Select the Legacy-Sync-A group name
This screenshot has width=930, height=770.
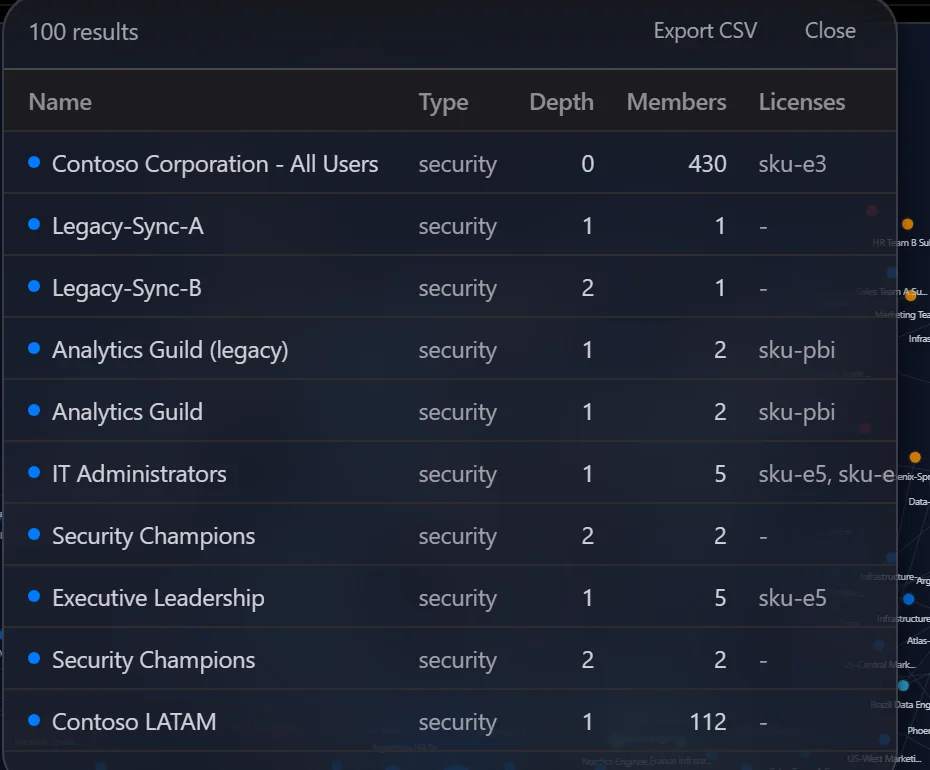point(128,226)
